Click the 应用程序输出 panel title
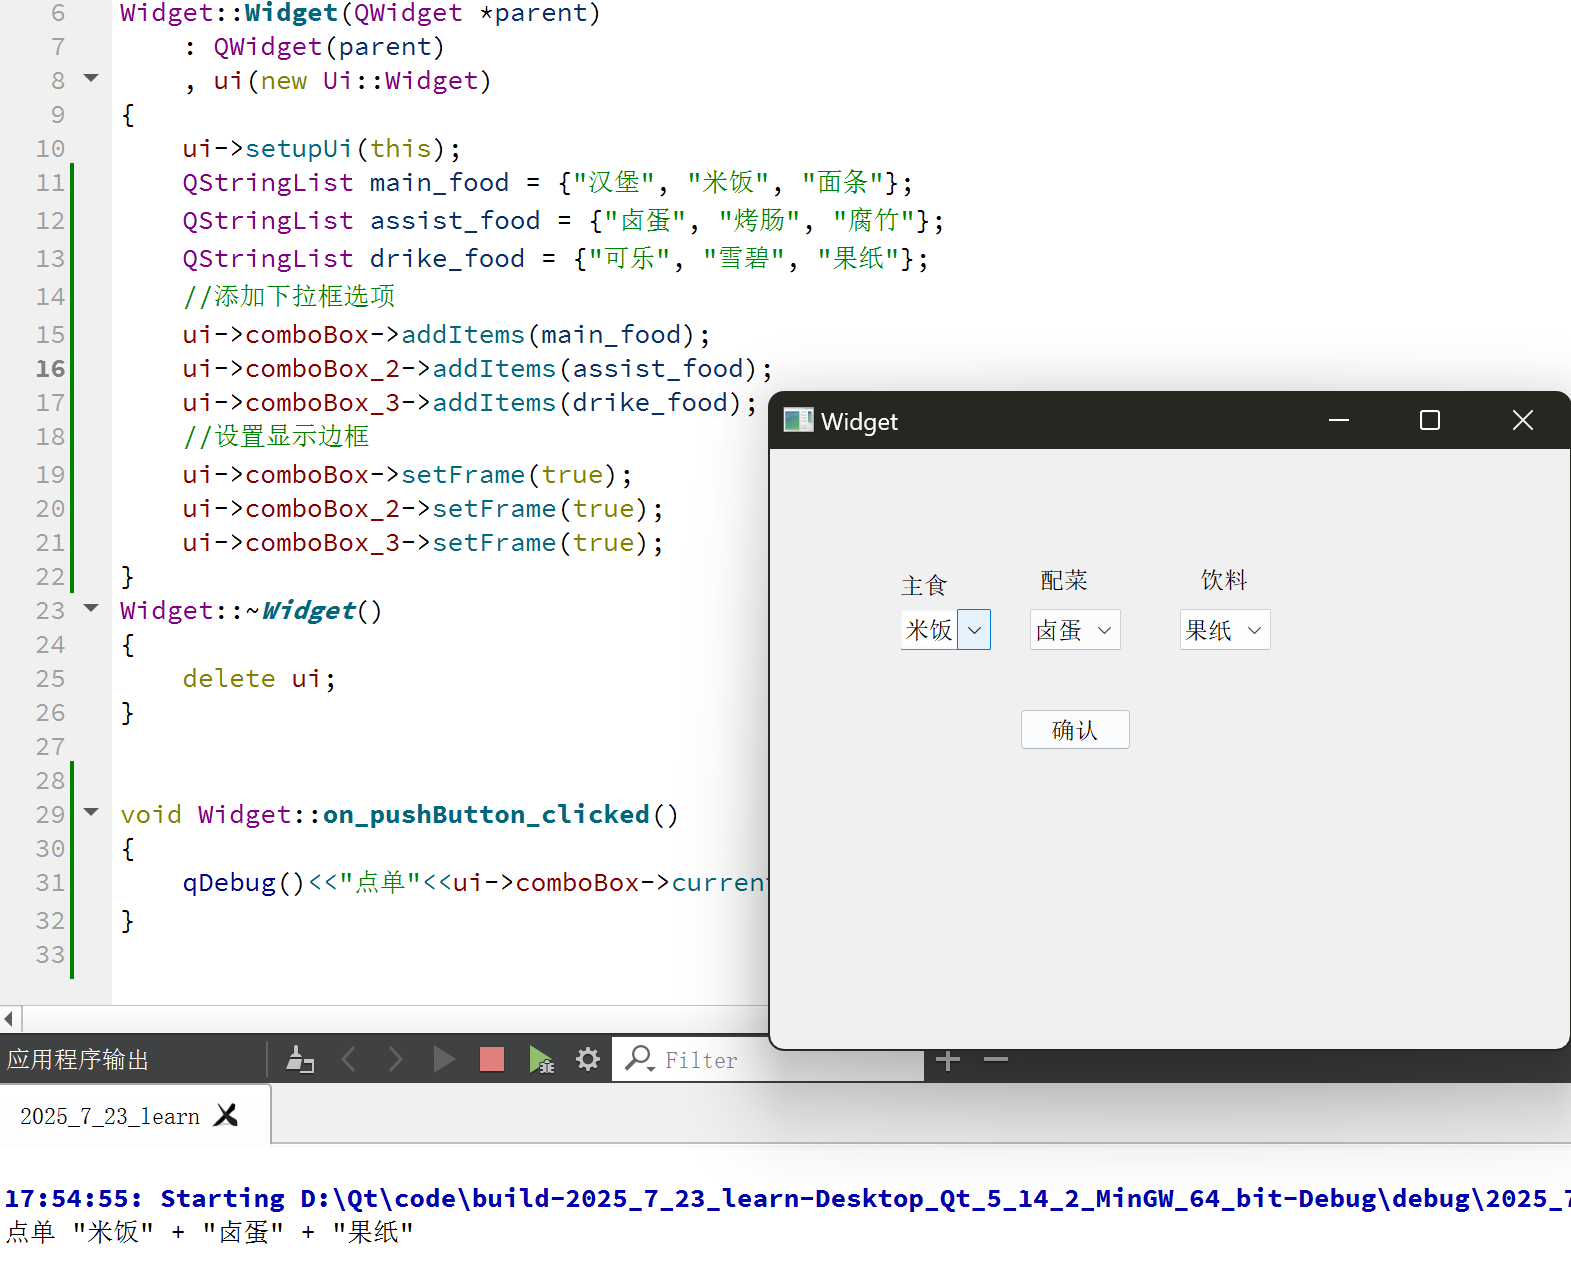 (x=78, y=1060)
